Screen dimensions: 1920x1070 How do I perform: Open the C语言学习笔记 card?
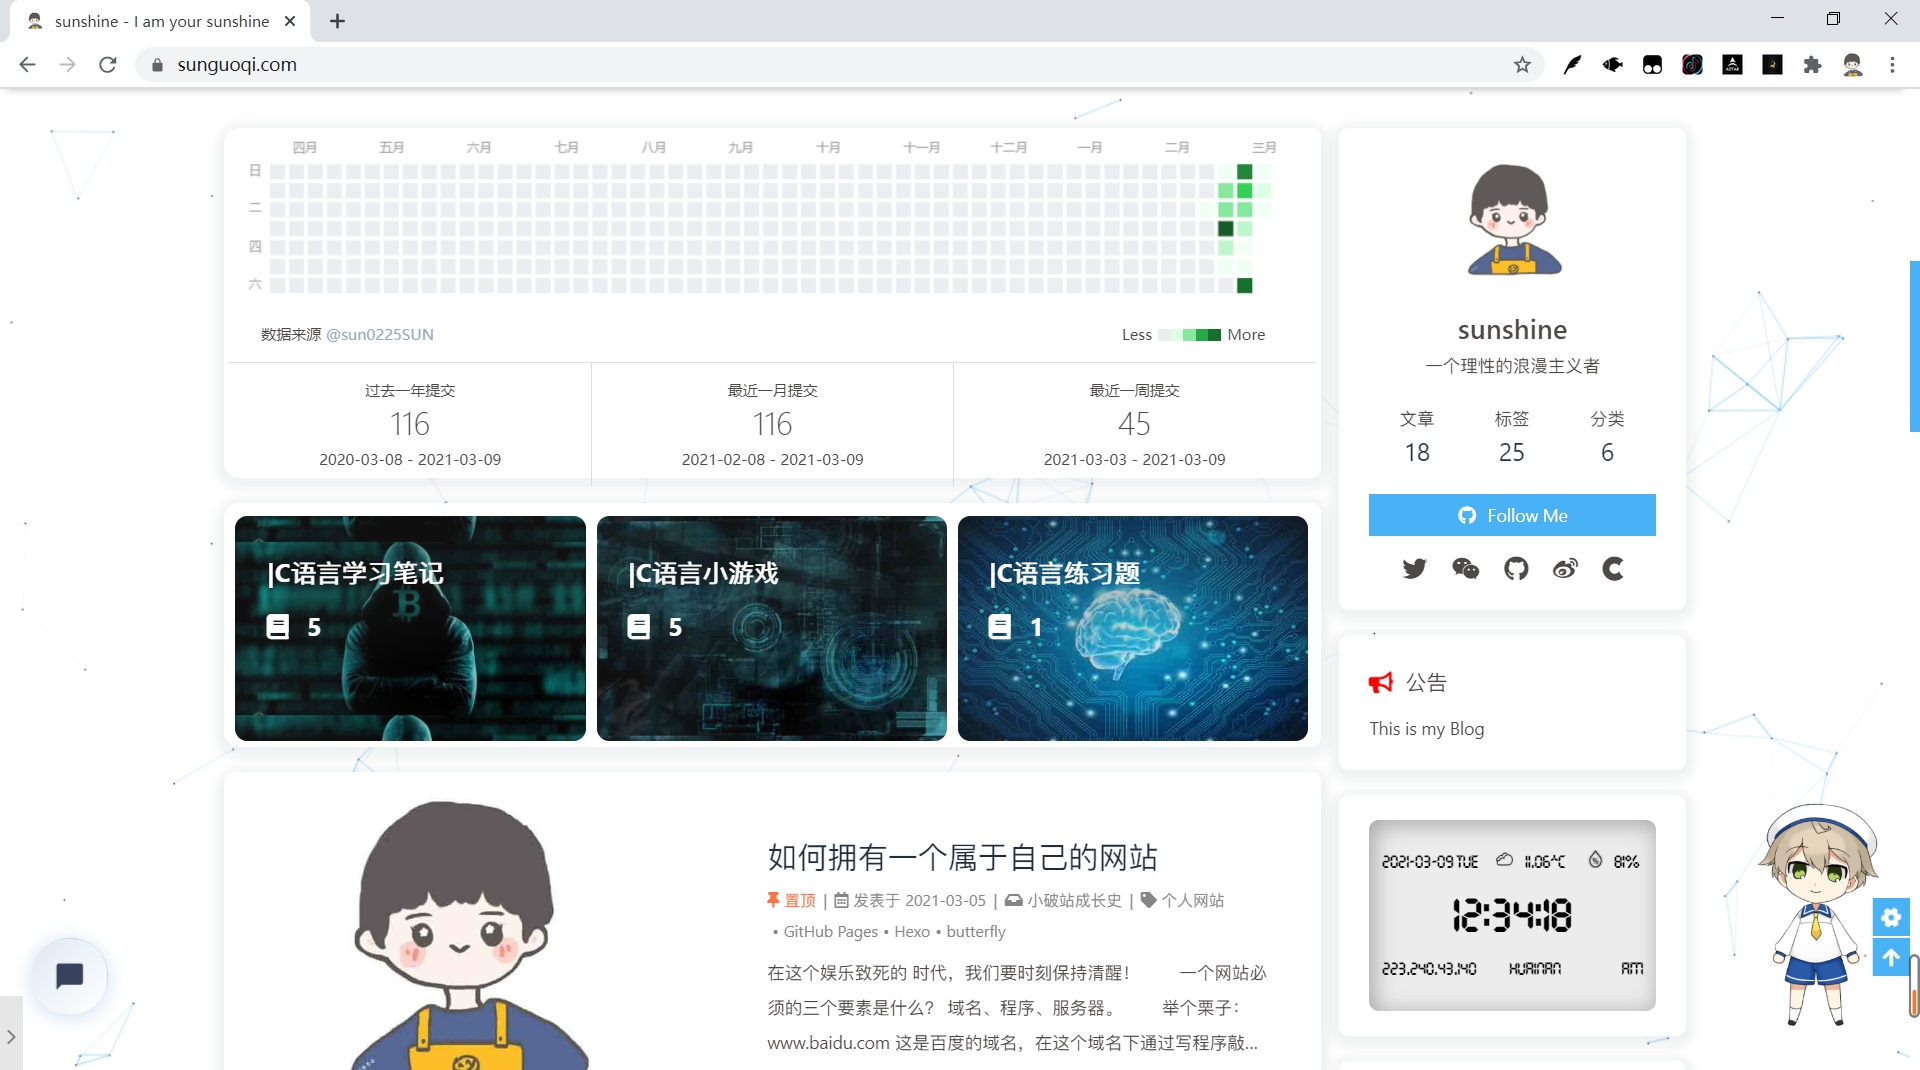pyautogui.click(x=410, y=628)
